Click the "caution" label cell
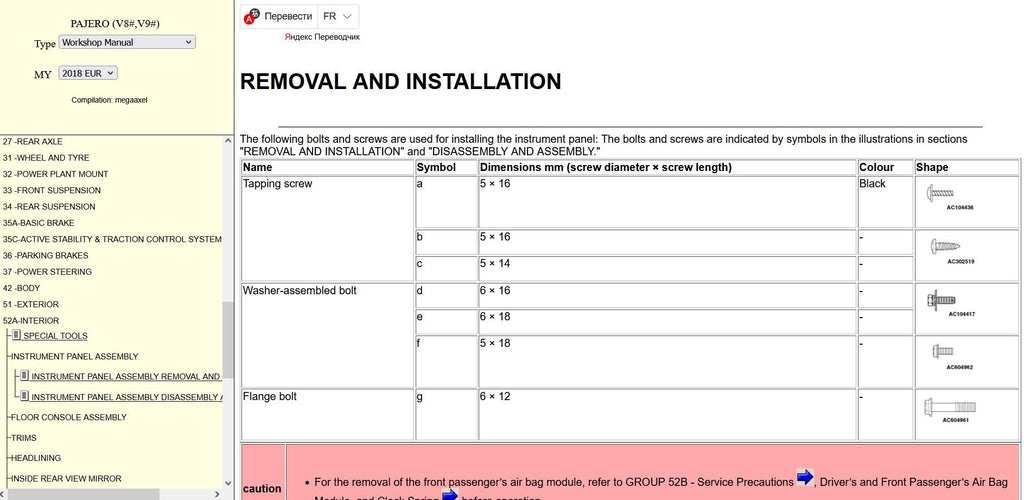The image size is (1024, 500). point(262,473)
